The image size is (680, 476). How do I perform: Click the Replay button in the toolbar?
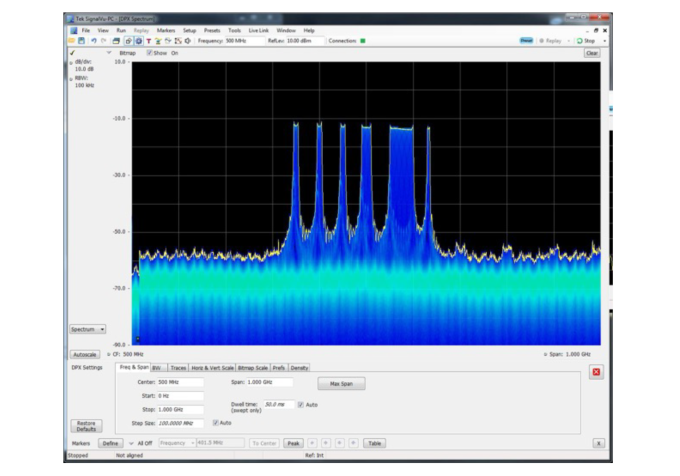pos(550,41)
